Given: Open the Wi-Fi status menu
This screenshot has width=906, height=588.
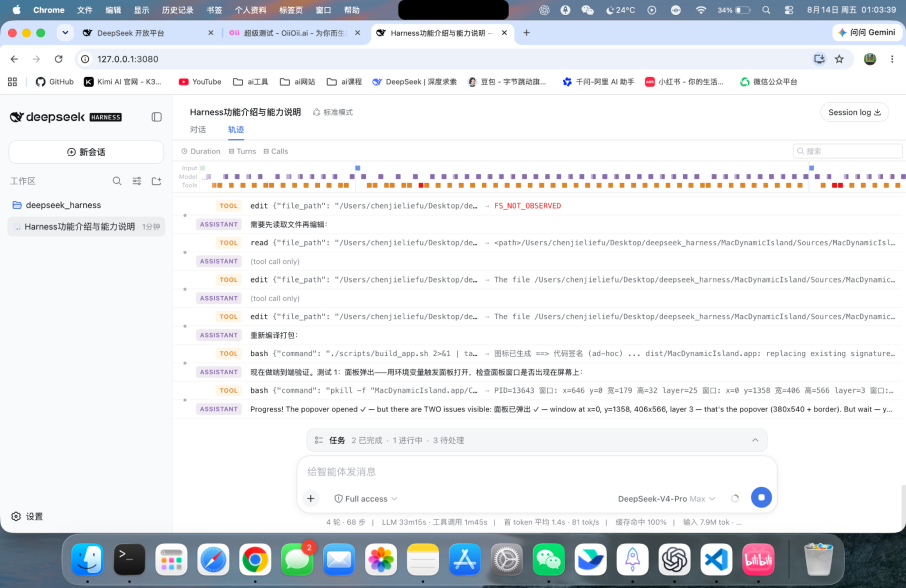Looking at the screenshot, I should (701, 10).
